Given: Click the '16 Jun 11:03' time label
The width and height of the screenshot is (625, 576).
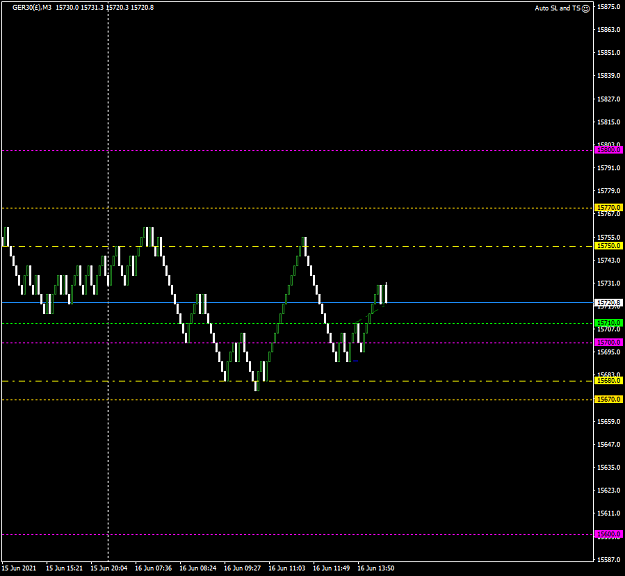Looking at the screenshot, I should [x=287, y=568].
